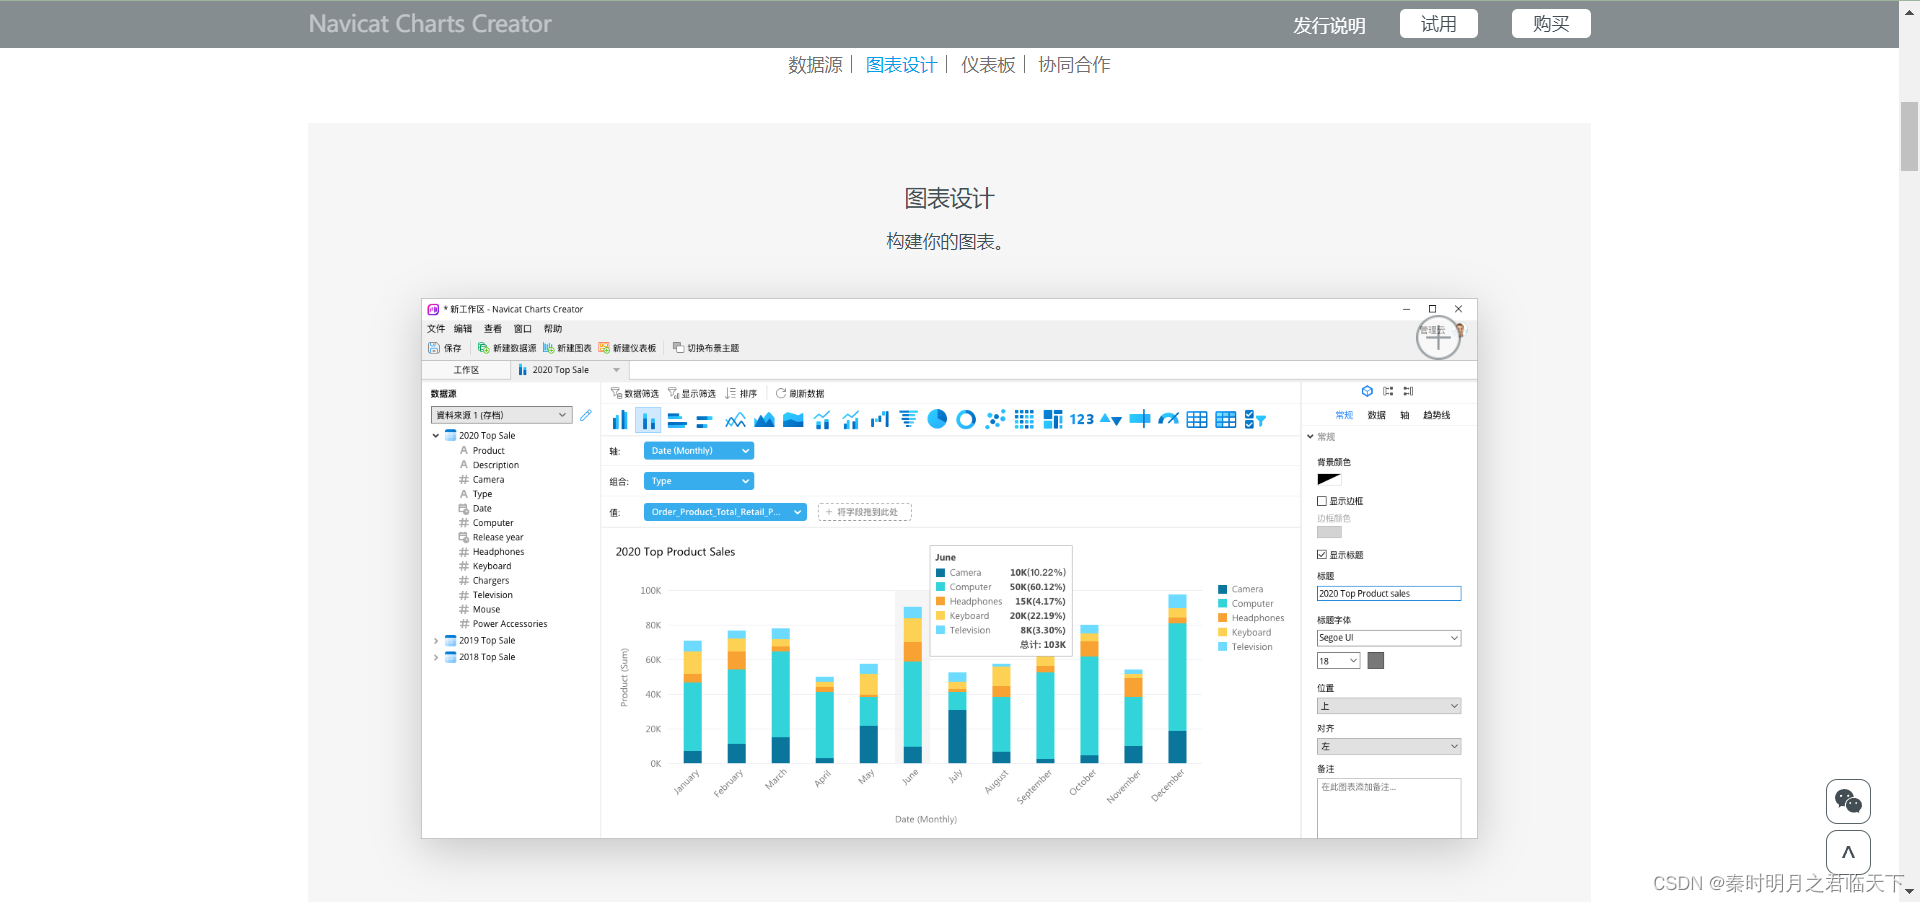Uncheck the 显示标题 checkbox
This screenshot has height=902, width=1920.
click(x=1322, y=555)
